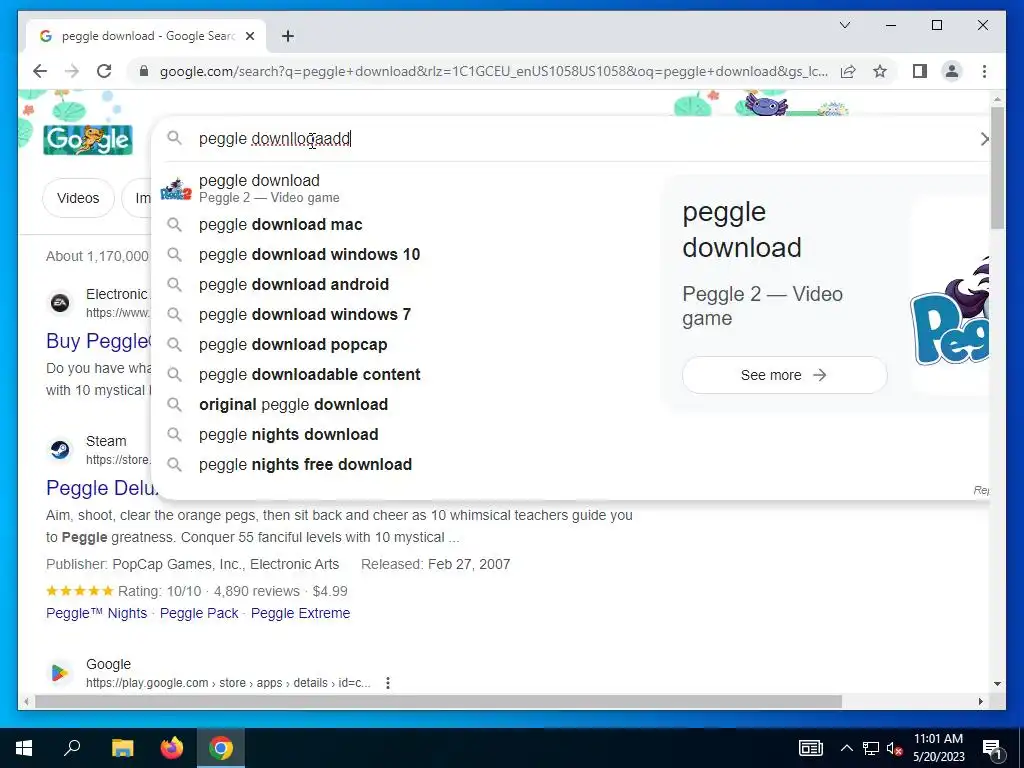This screenshot has width=1024, height=768.
Task: Click the Electronic Arts favicon icon
Action: (60, 303)
